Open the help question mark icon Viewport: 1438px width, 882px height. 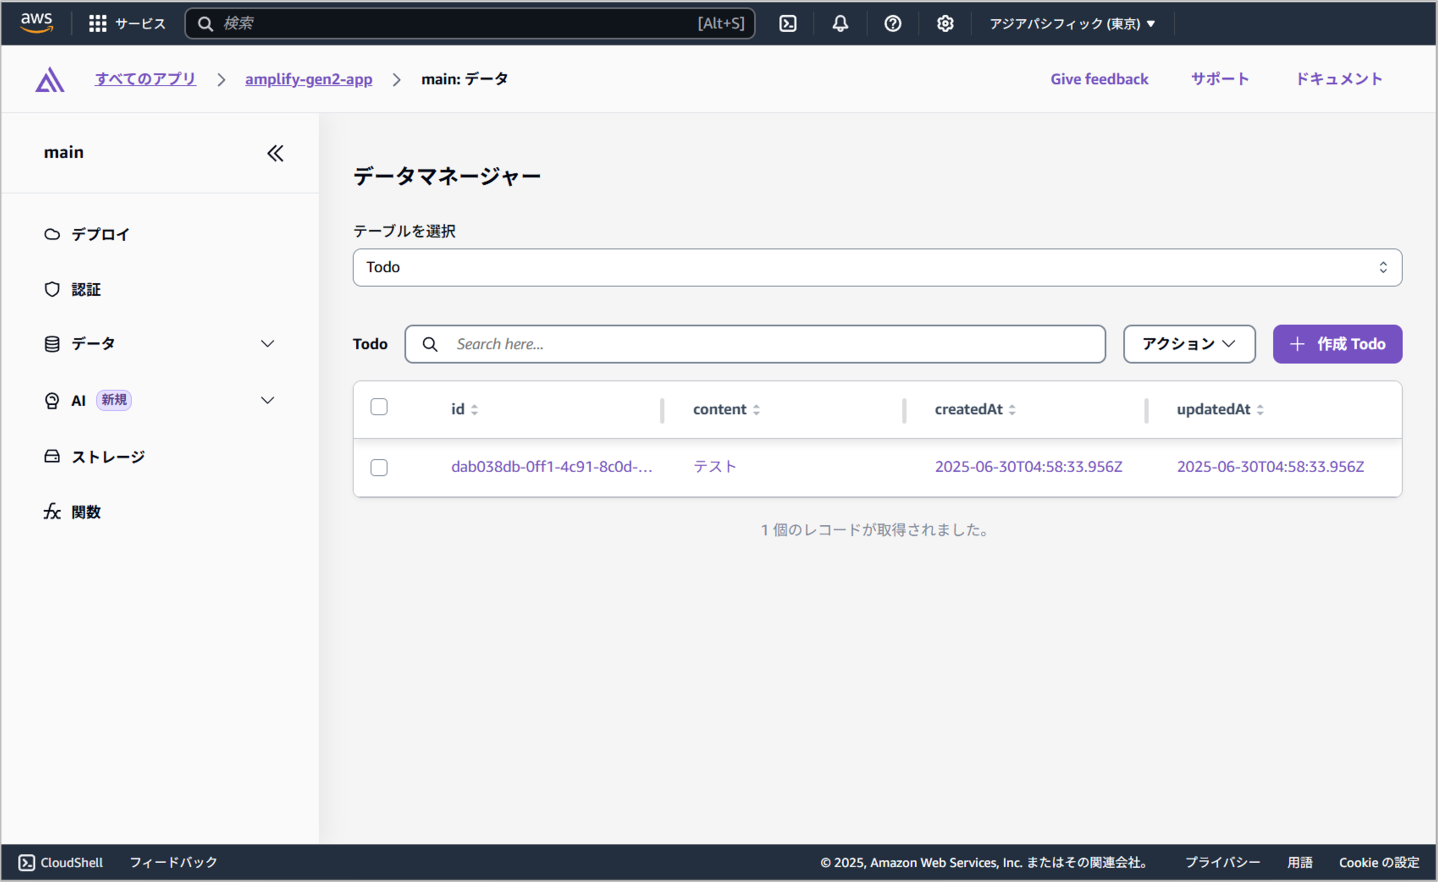pyautogui.click(x=893, y=23)
